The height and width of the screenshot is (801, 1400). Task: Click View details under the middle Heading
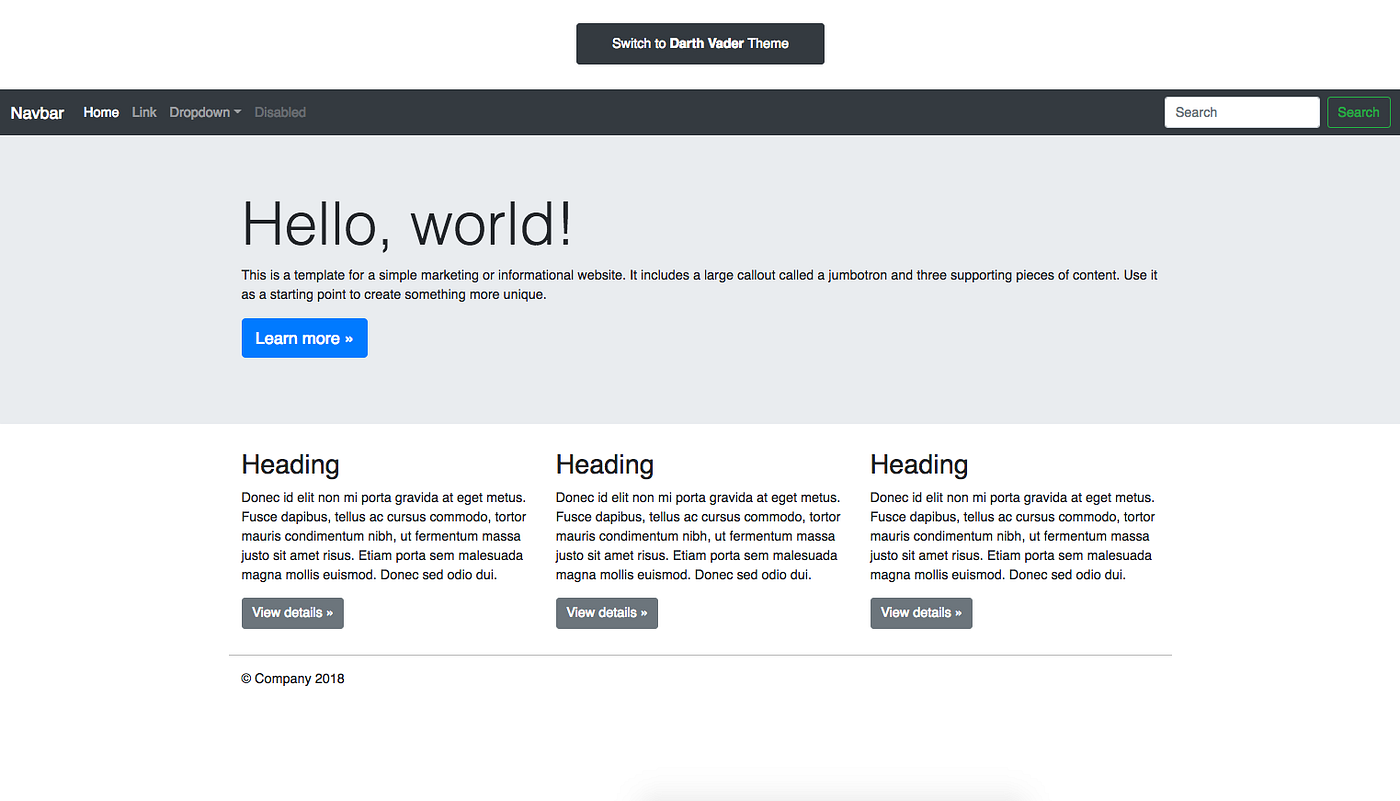606,613
